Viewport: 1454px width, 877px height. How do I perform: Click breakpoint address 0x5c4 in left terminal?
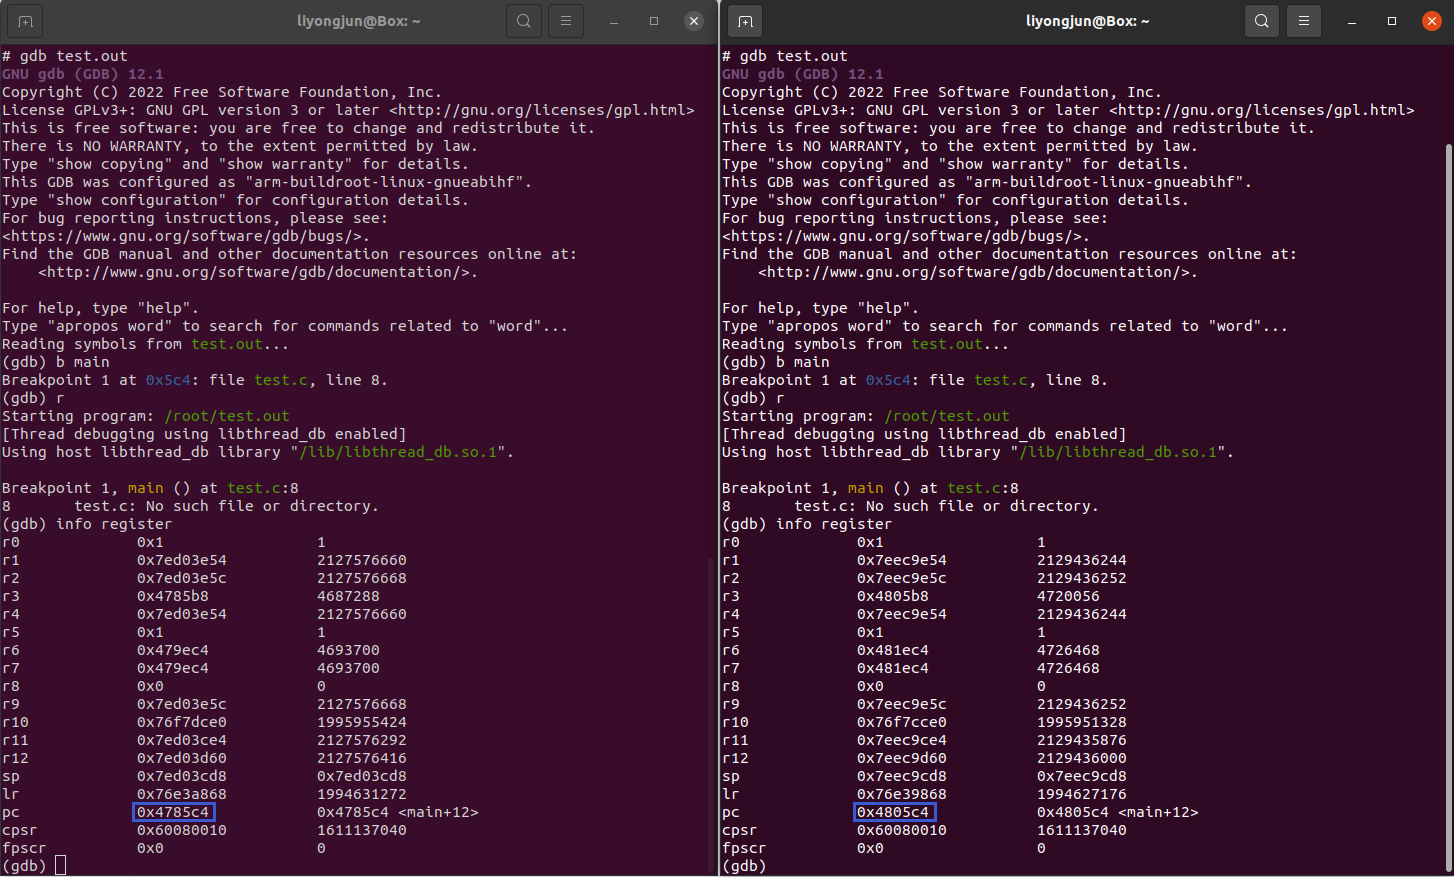click(x=168, y=380)
